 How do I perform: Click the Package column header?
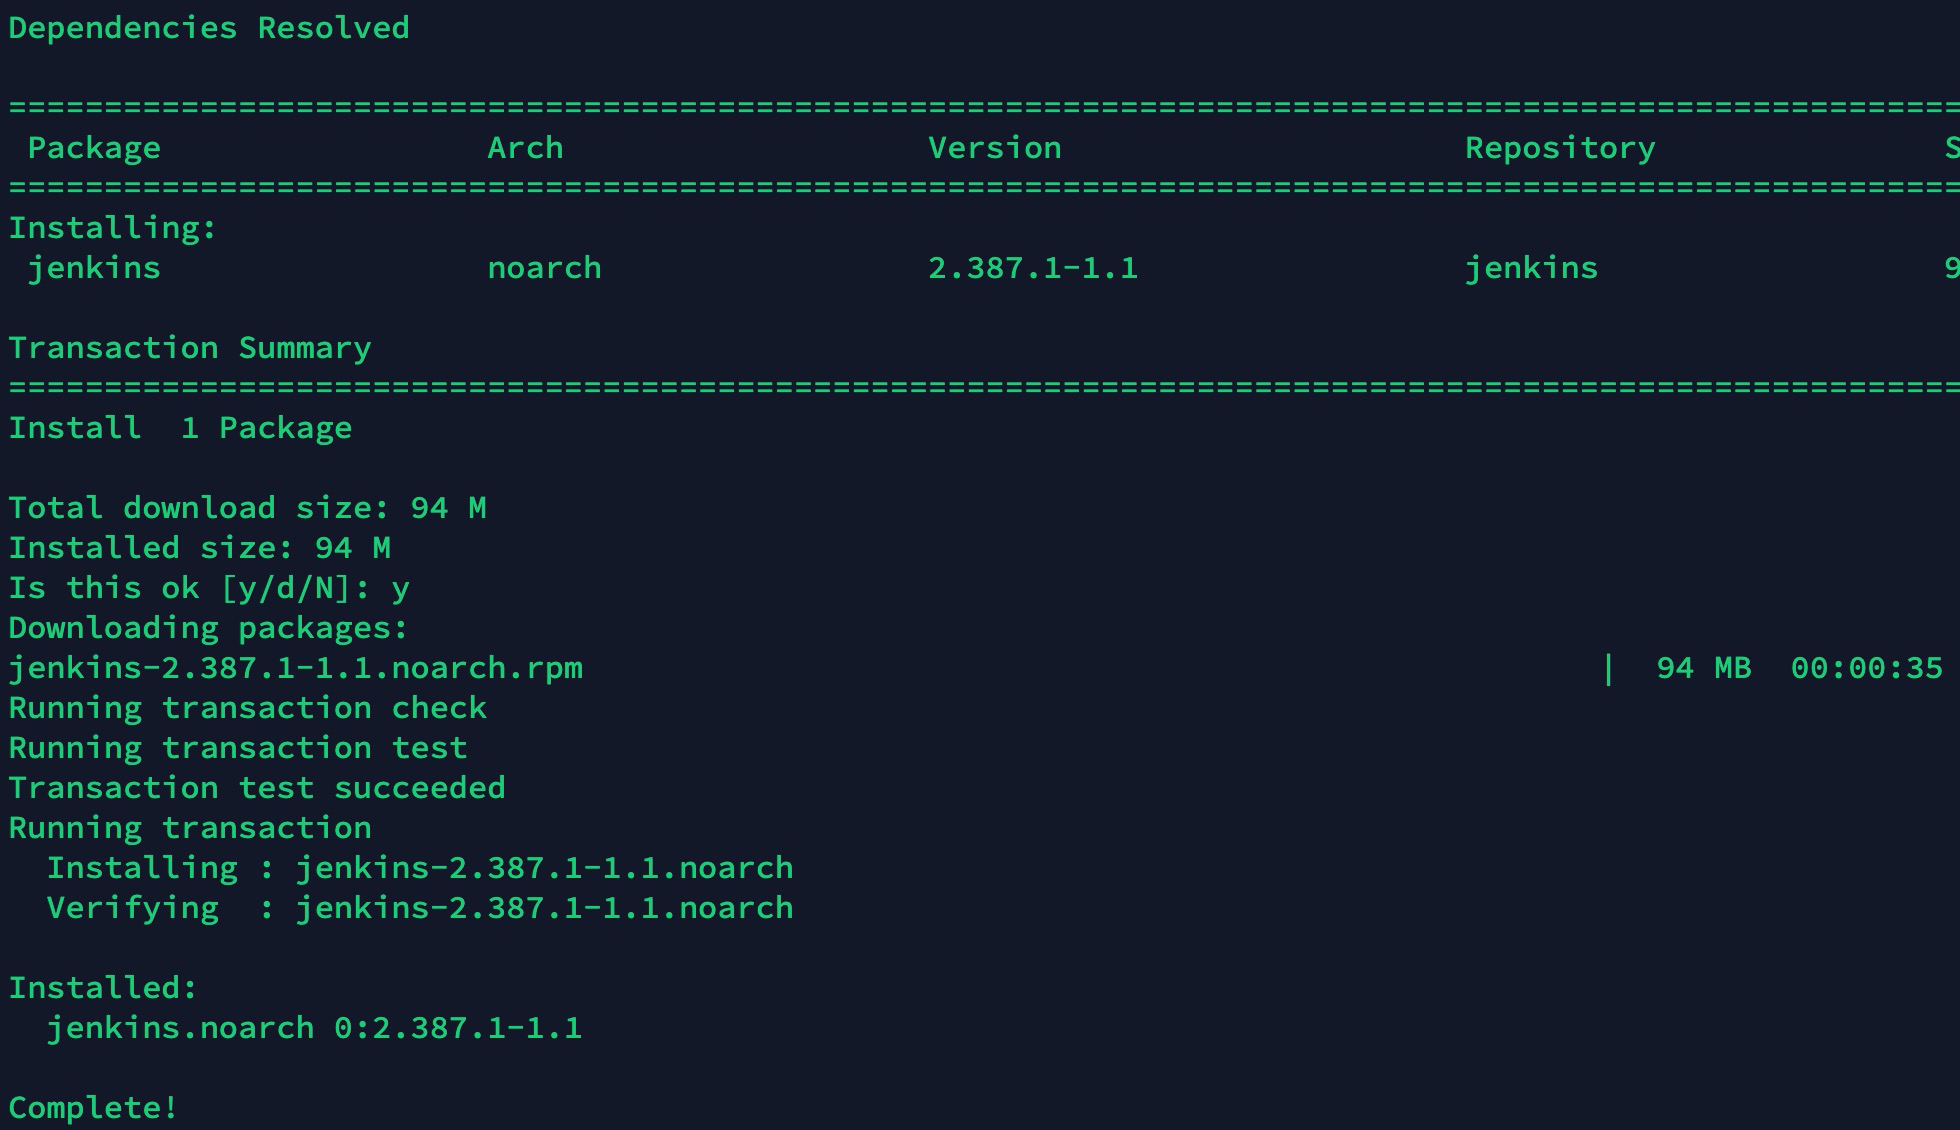pyautogui.click(x=94, y=148)
